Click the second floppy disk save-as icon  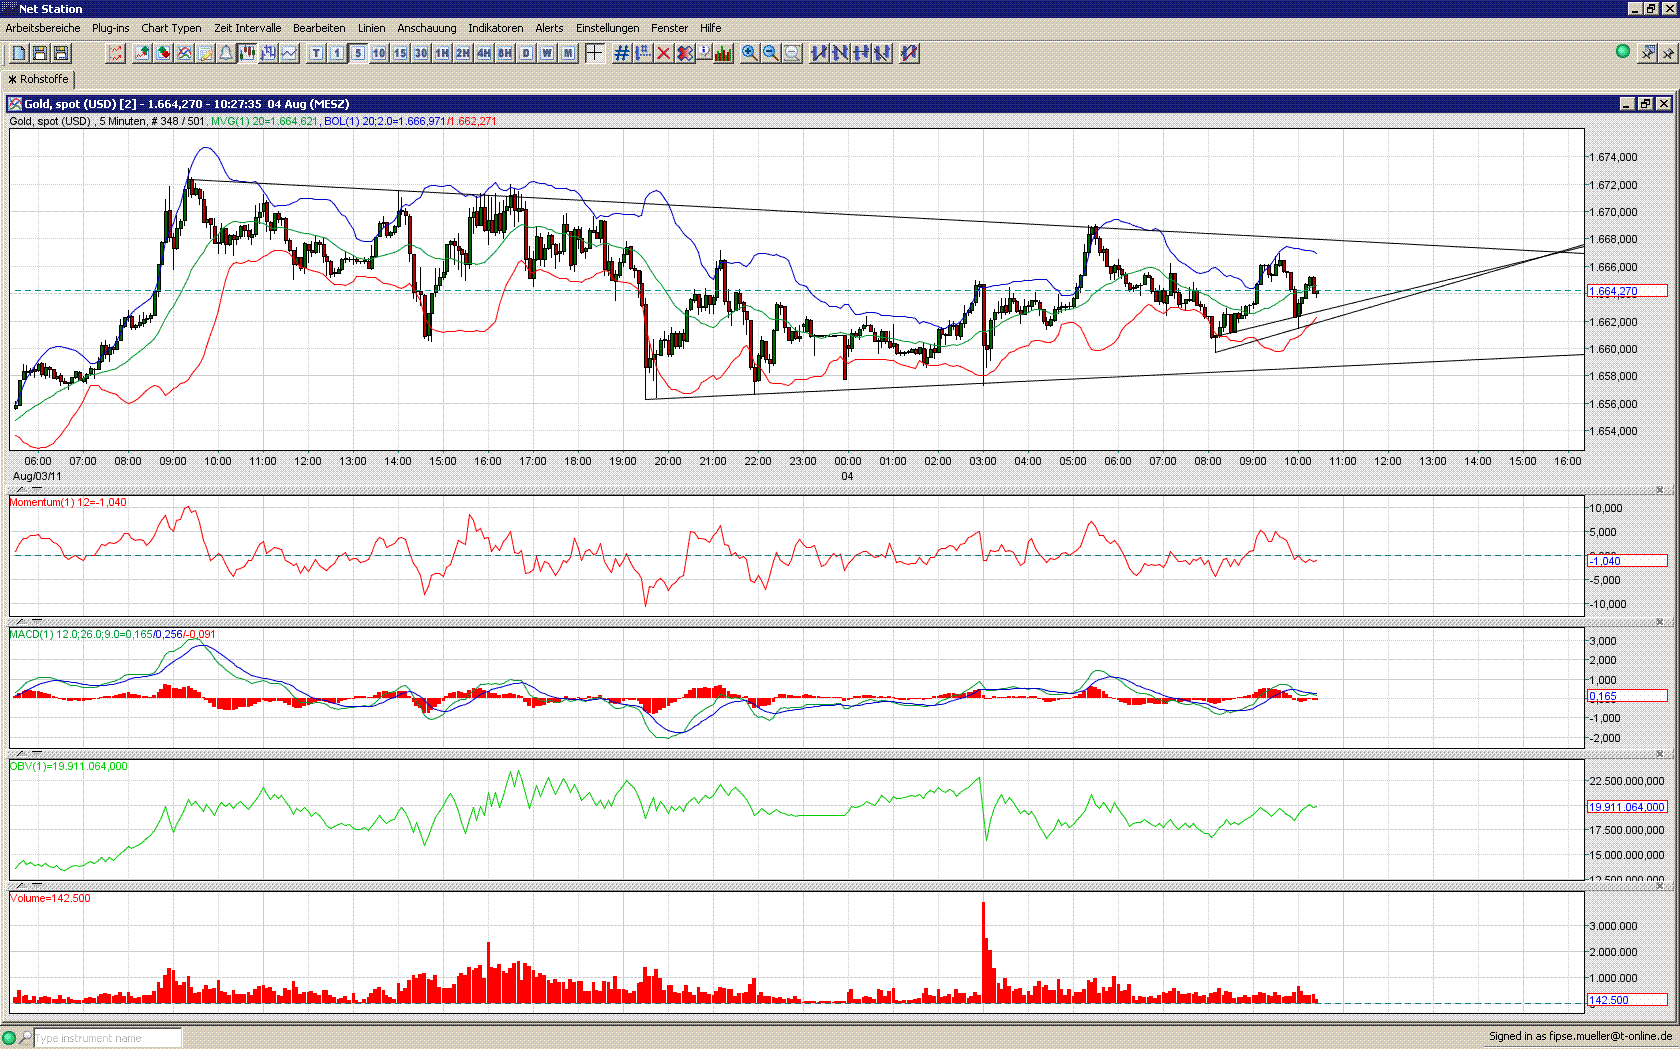coord(61,53)
